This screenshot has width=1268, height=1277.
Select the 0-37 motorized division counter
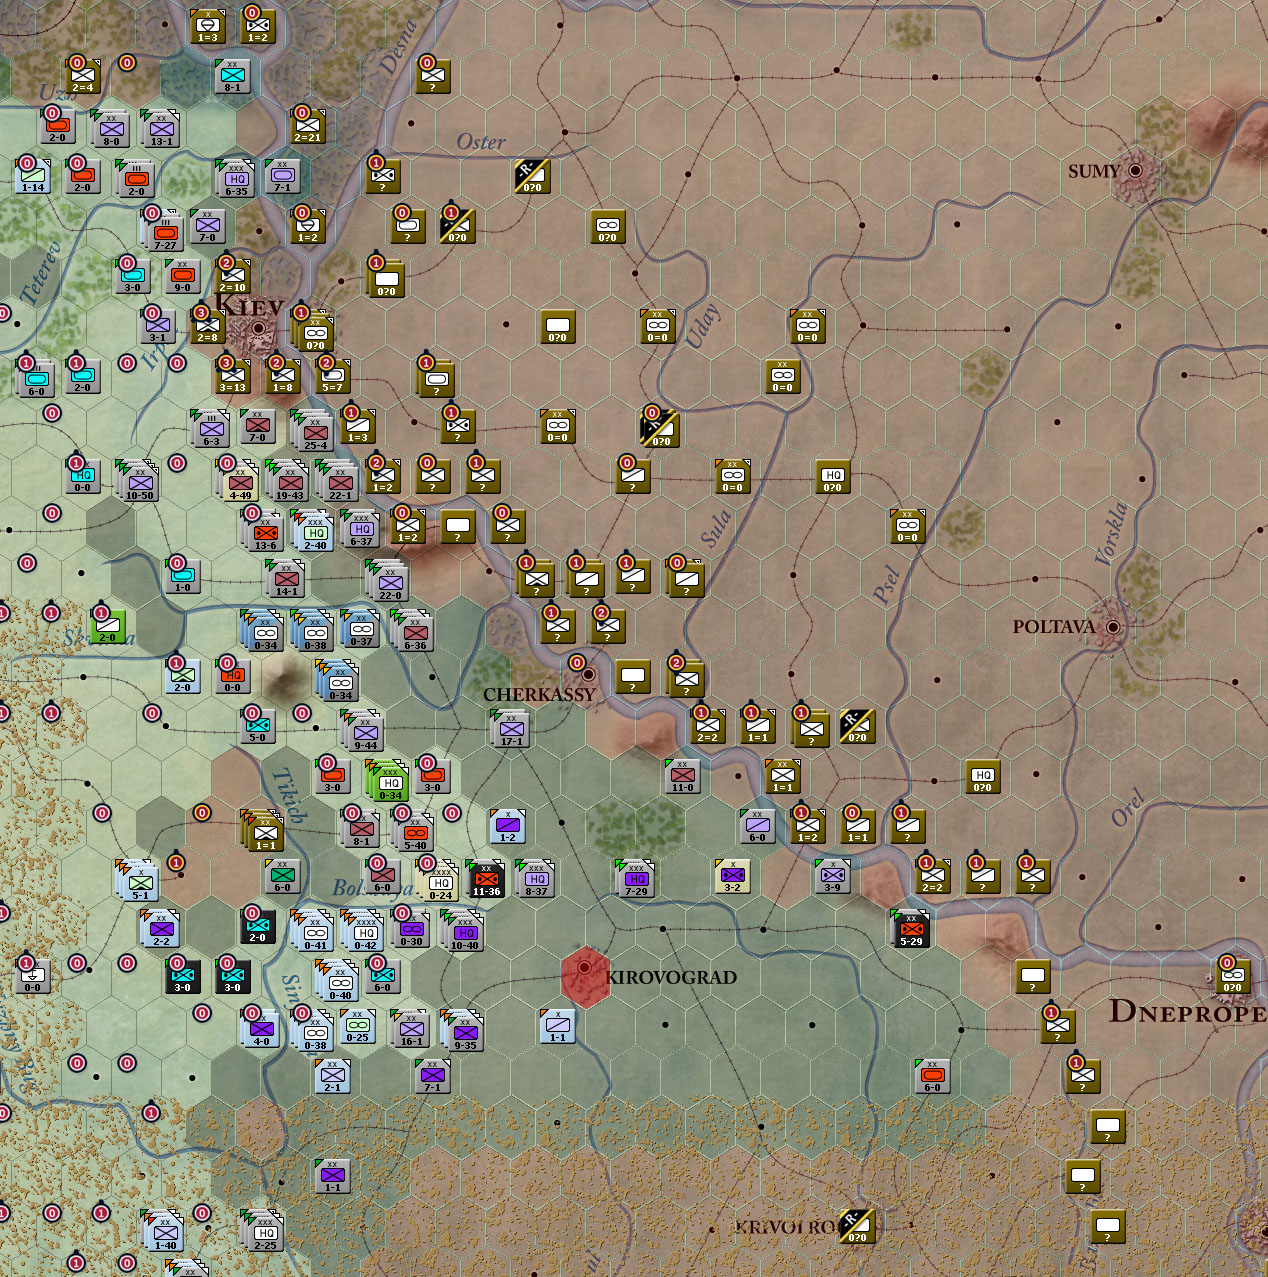tap(360, 629)
